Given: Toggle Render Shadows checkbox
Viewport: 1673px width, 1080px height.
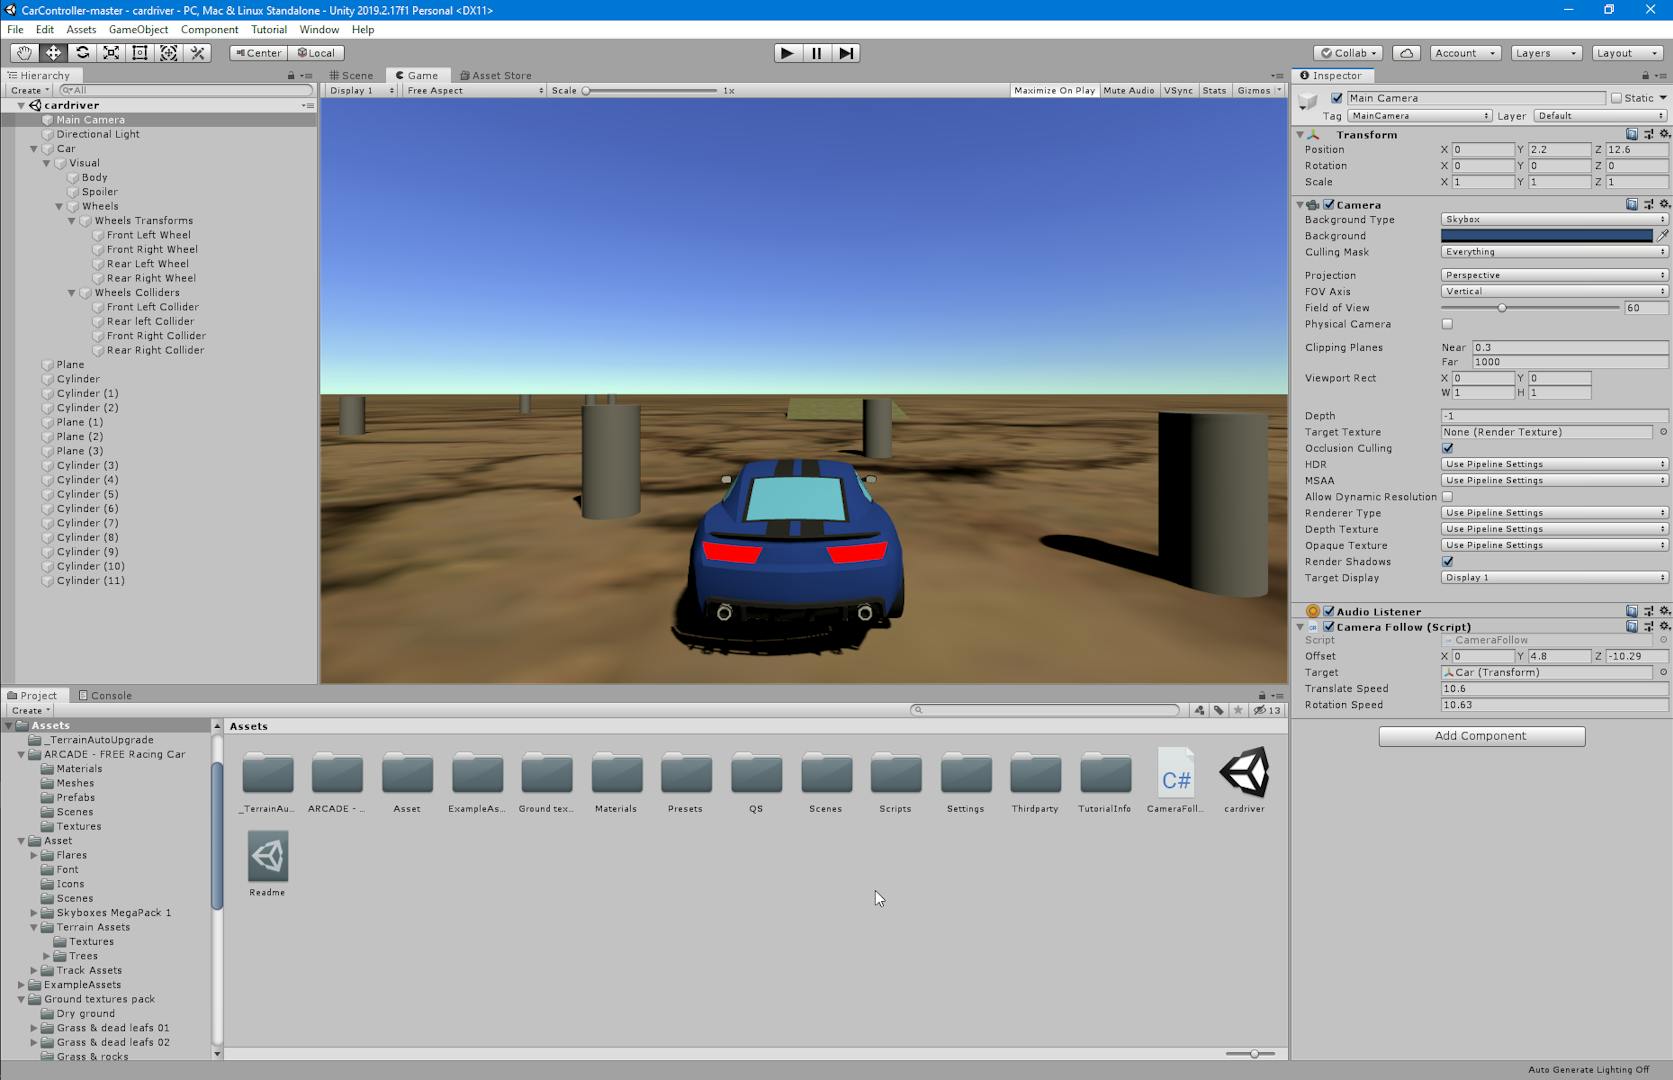Looking at the screenshot, I should coord(1447,562).
